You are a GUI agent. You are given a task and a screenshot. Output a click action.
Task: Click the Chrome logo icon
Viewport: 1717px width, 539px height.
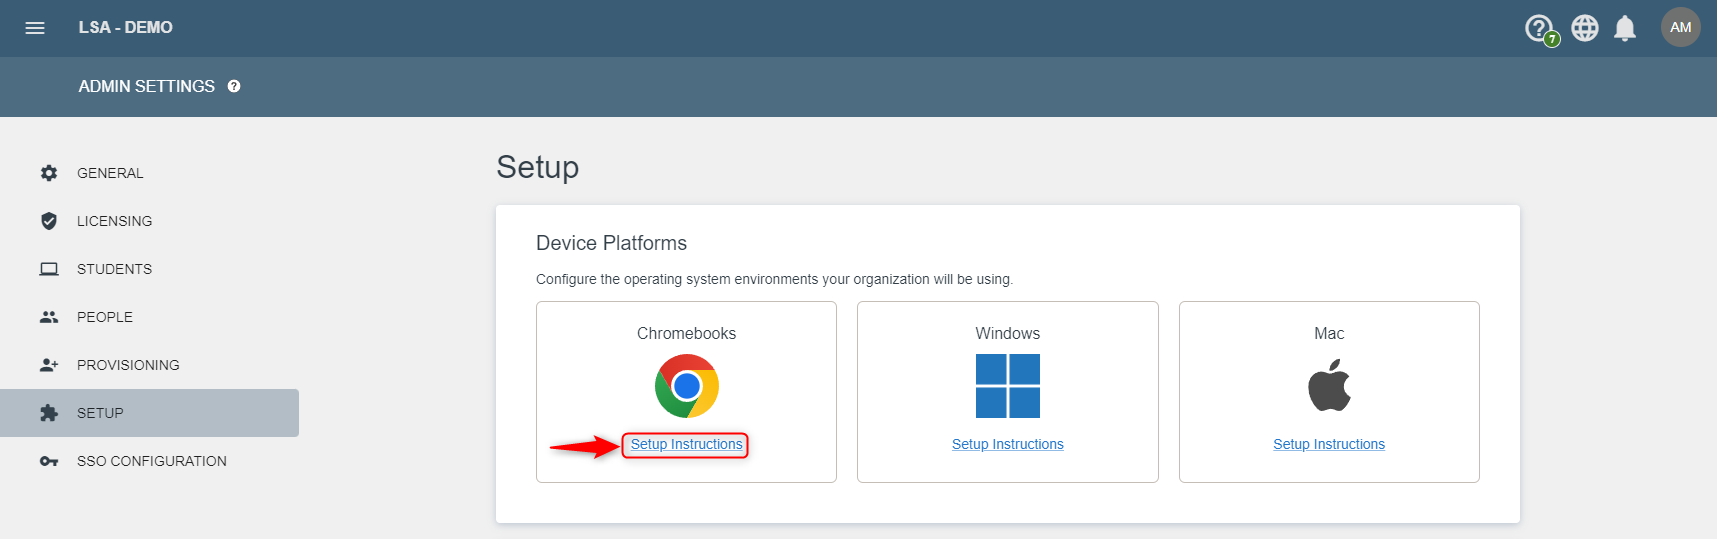(x=687, y=386)
